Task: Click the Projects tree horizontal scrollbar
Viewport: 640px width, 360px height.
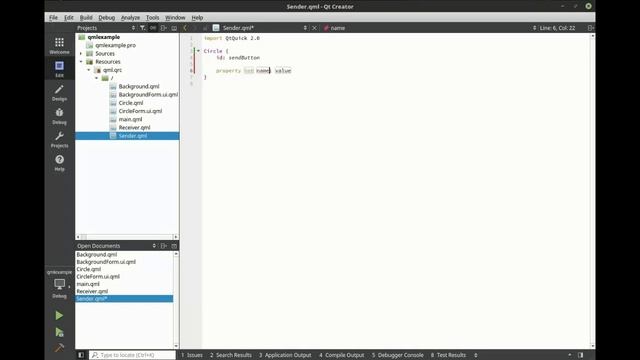Action: [127, 237]
